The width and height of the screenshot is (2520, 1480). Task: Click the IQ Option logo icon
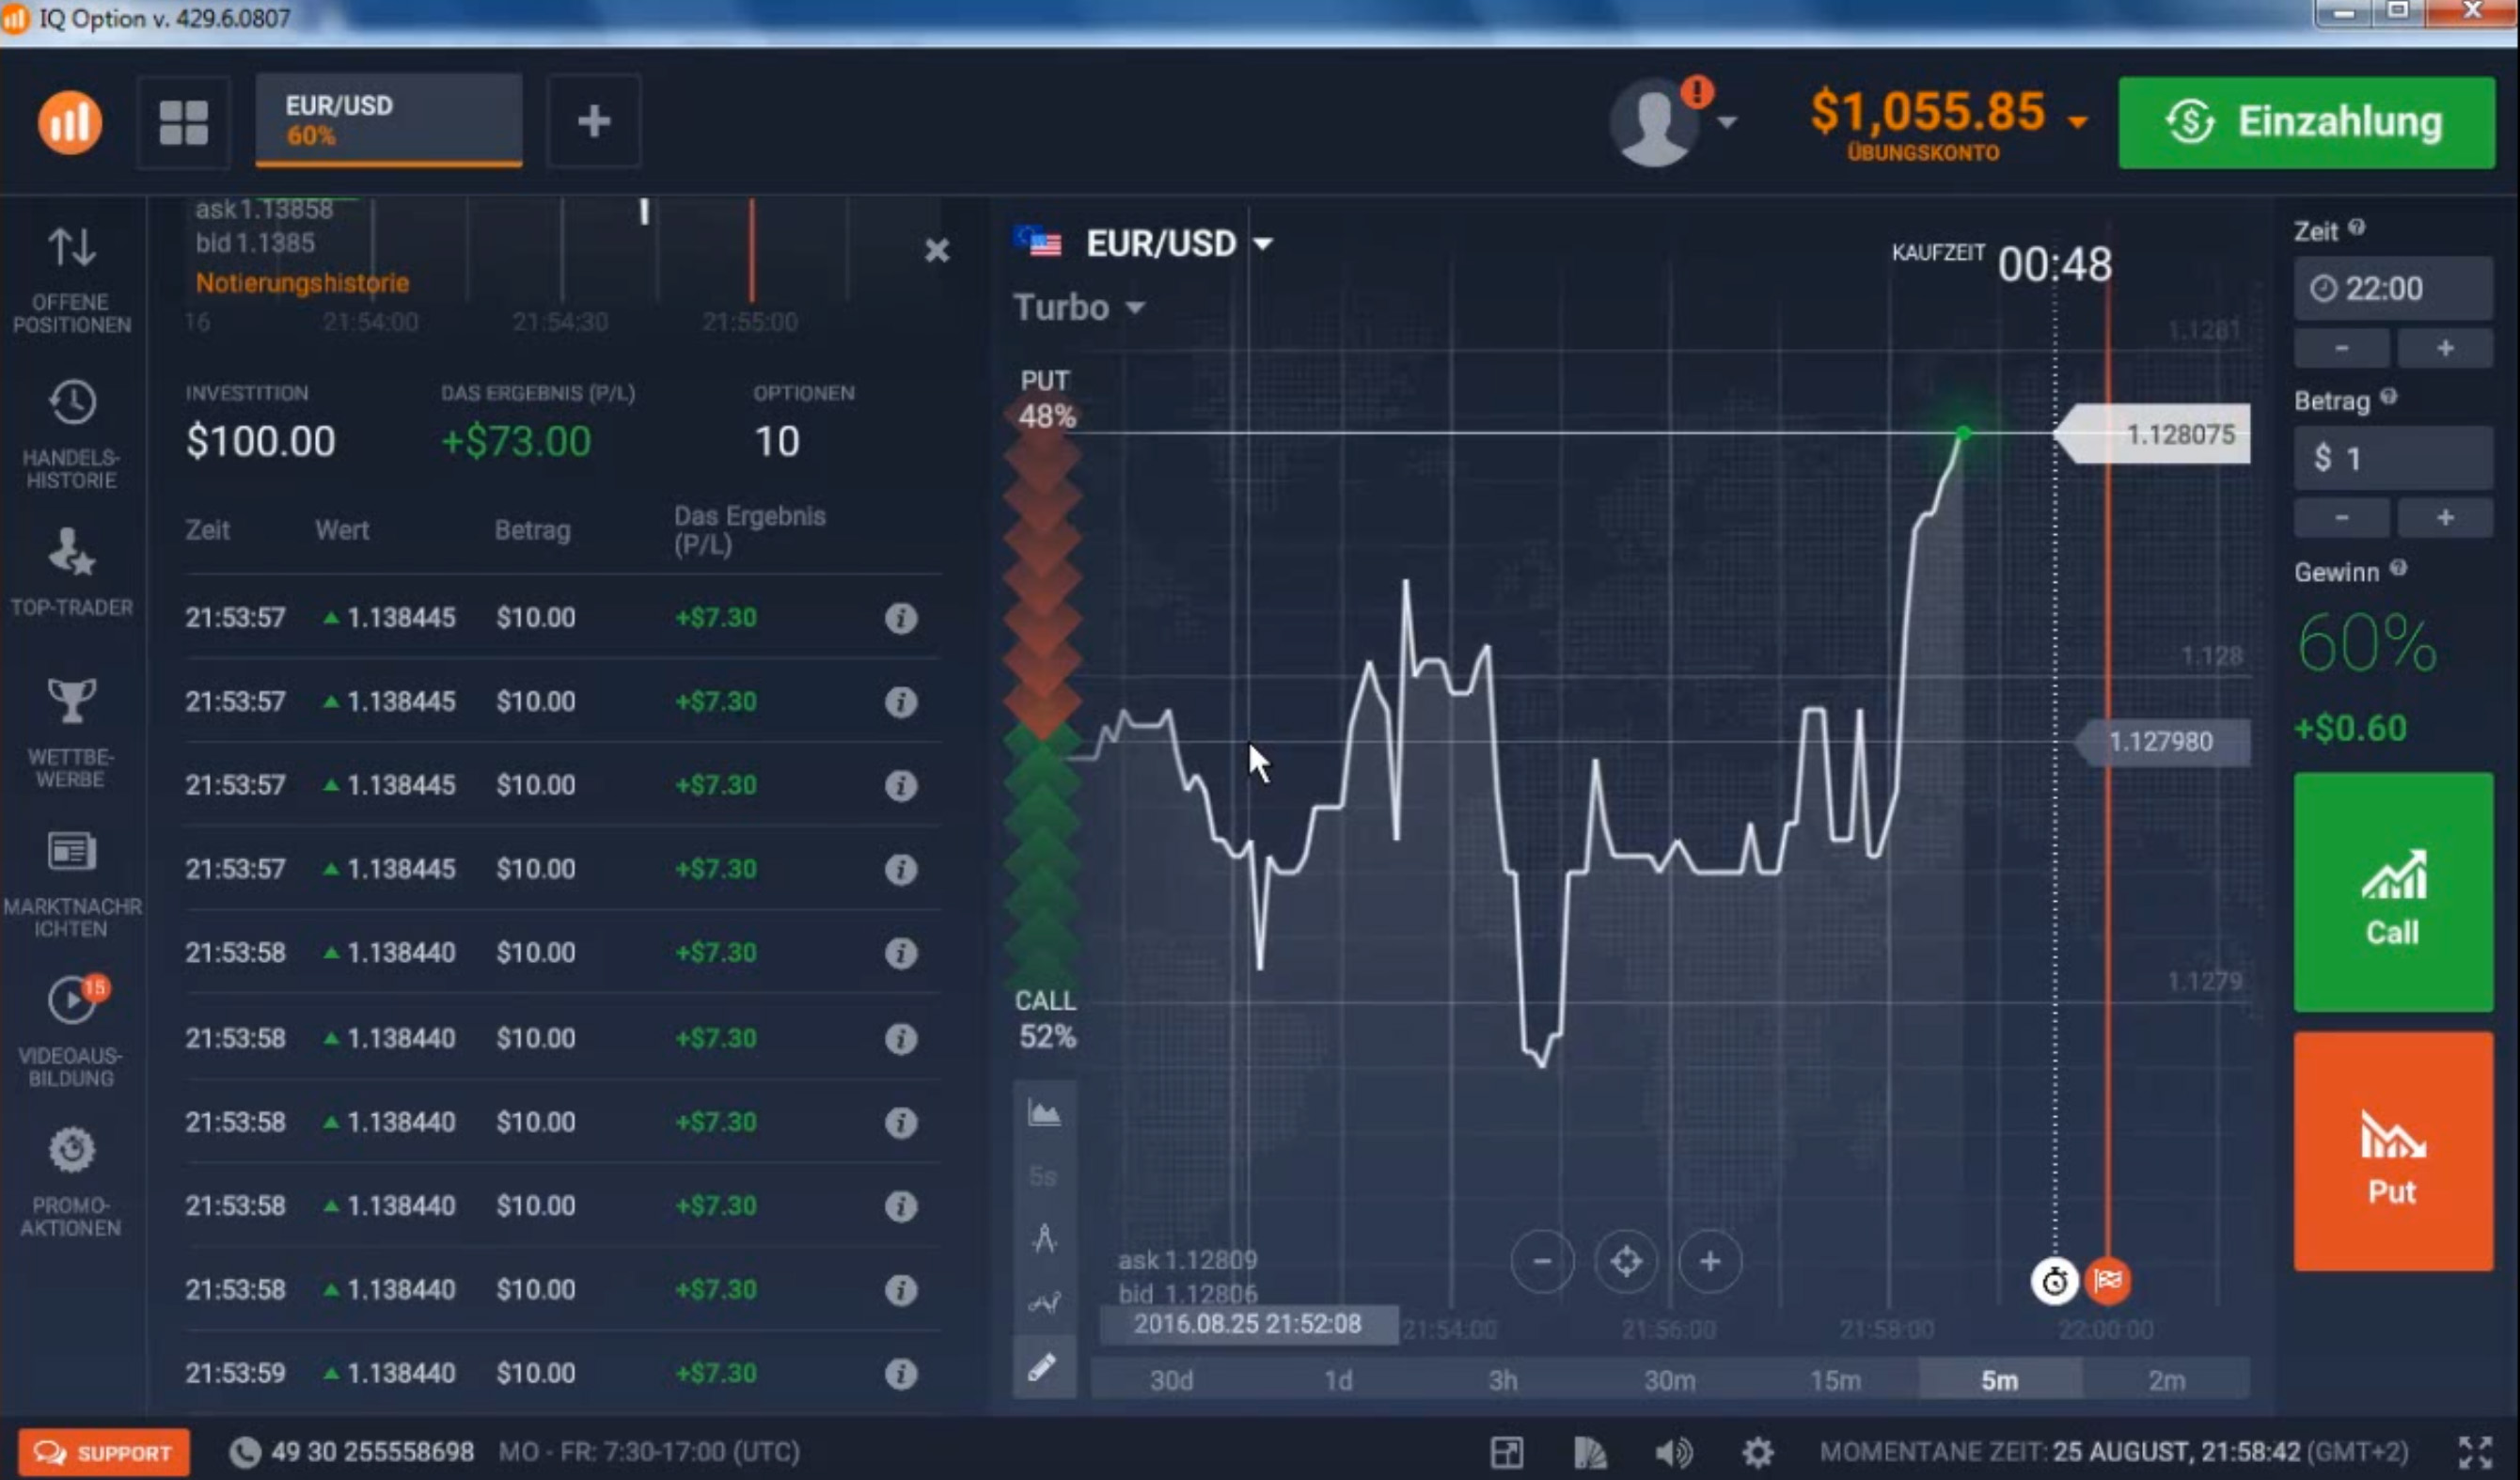pyautogui.click(x=69, y=122)
